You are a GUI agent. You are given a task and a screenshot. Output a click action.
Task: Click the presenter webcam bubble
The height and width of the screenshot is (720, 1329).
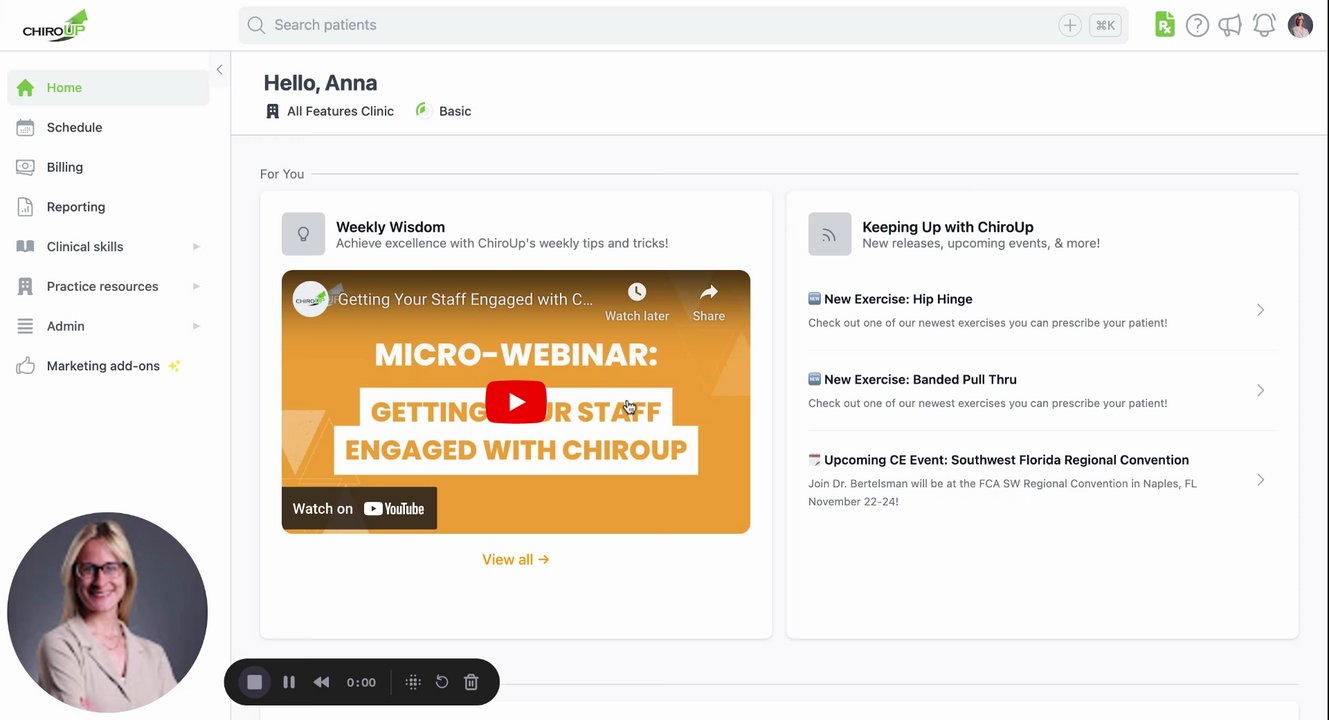pos(108,612)
